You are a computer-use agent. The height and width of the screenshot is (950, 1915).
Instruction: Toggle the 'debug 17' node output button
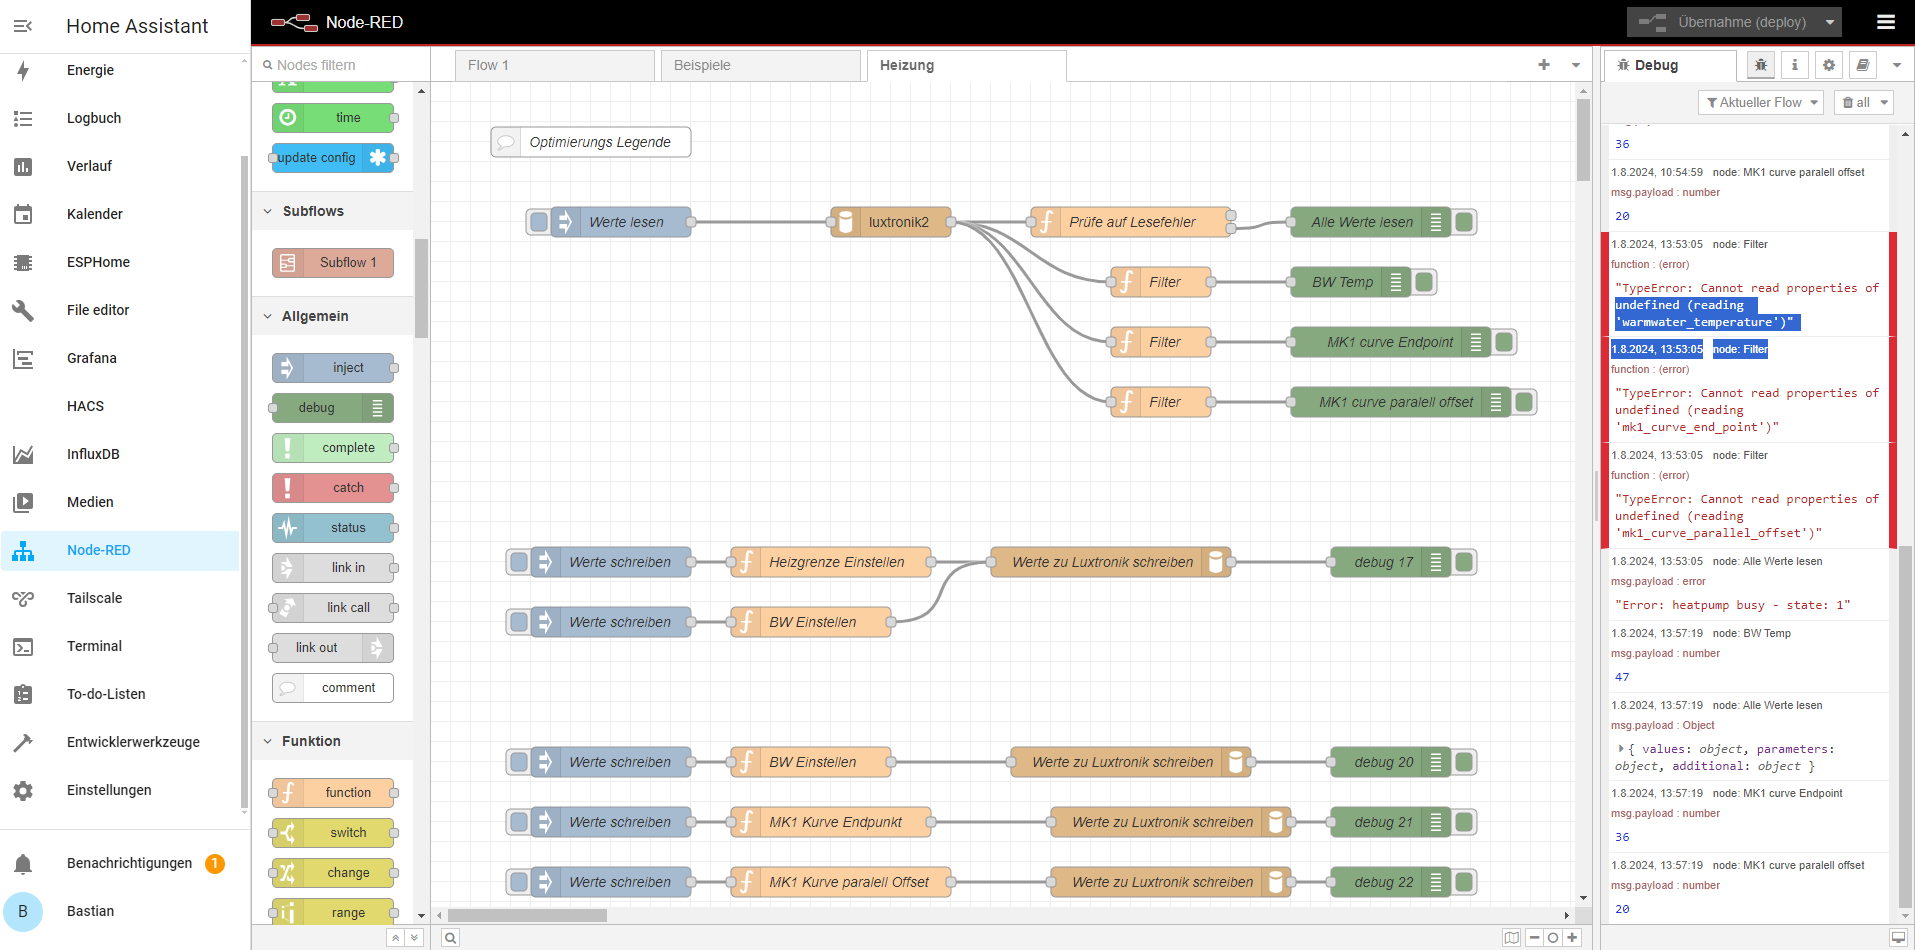point(1464,562)
